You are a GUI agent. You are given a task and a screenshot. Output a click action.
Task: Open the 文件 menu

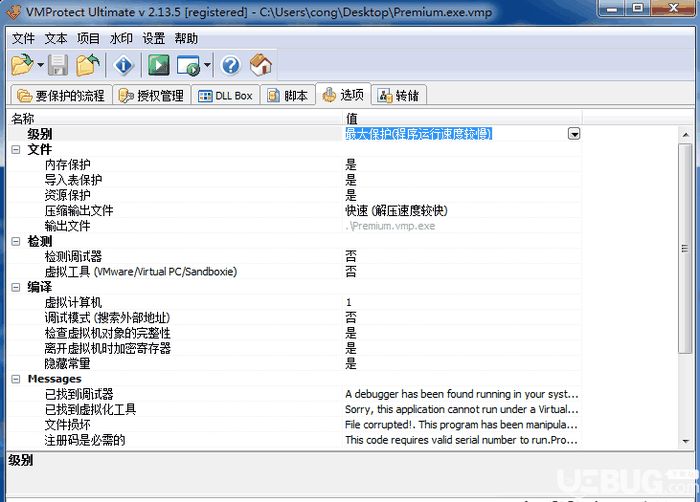(x=23, y=39)
